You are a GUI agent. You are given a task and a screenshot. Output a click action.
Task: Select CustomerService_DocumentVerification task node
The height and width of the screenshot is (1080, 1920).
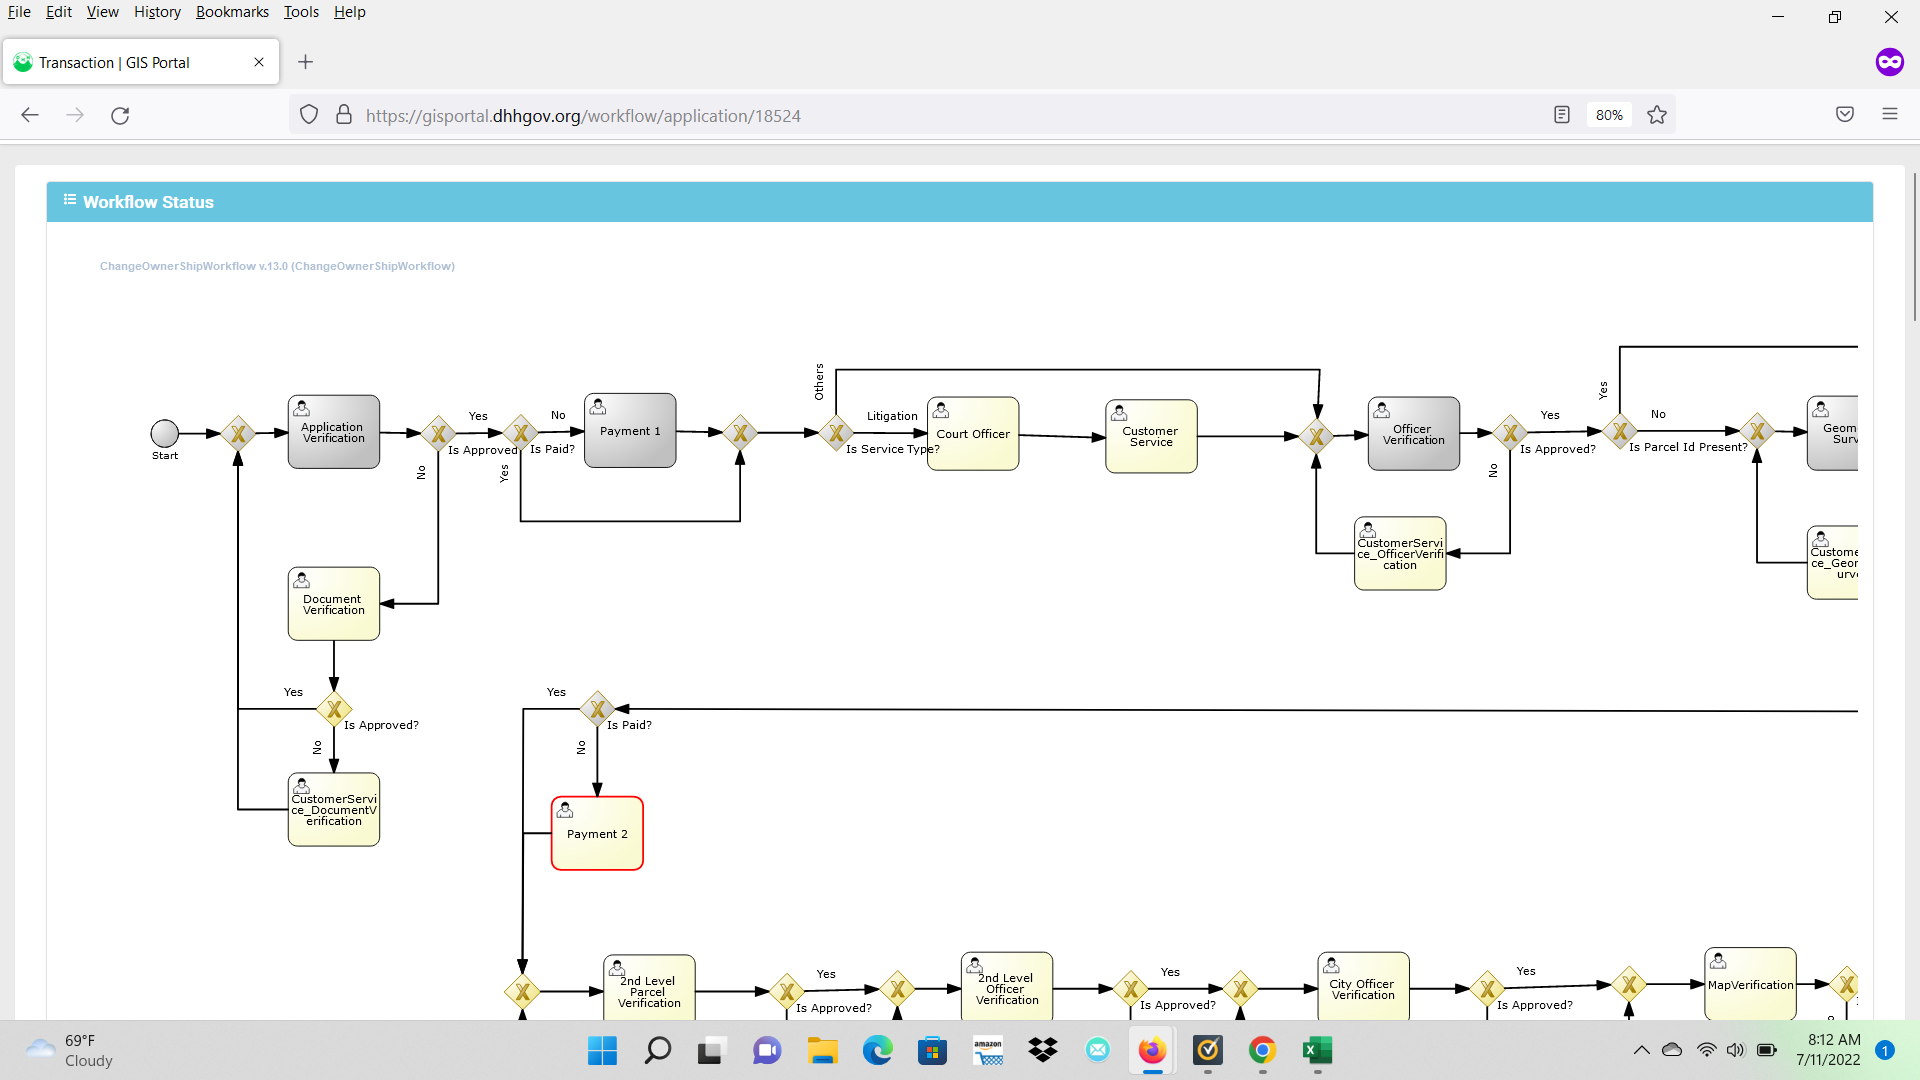(x=334, y=810)
